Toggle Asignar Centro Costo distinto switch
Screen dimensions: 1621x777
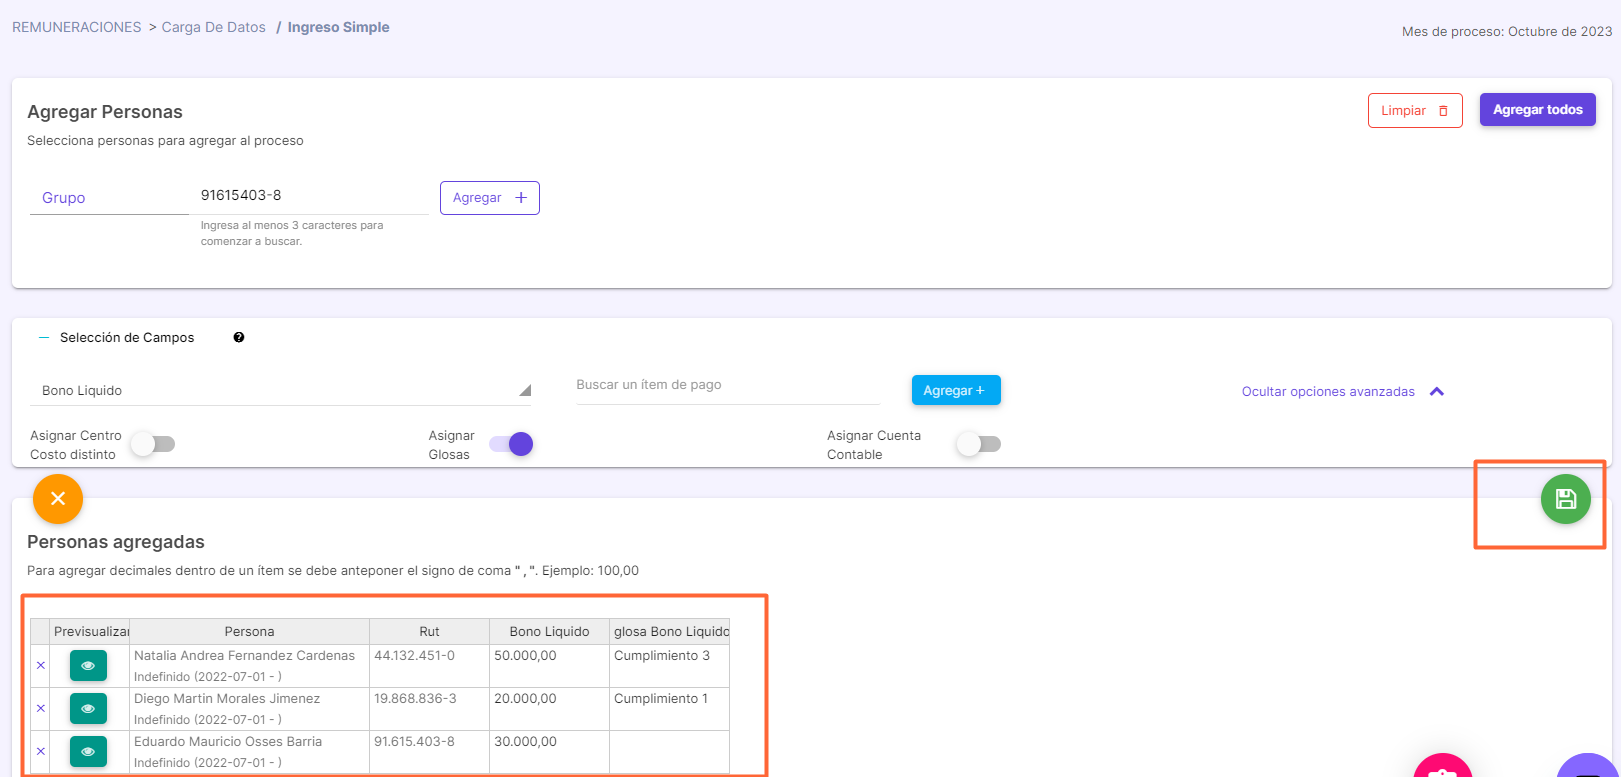click(x=153, y=444)
